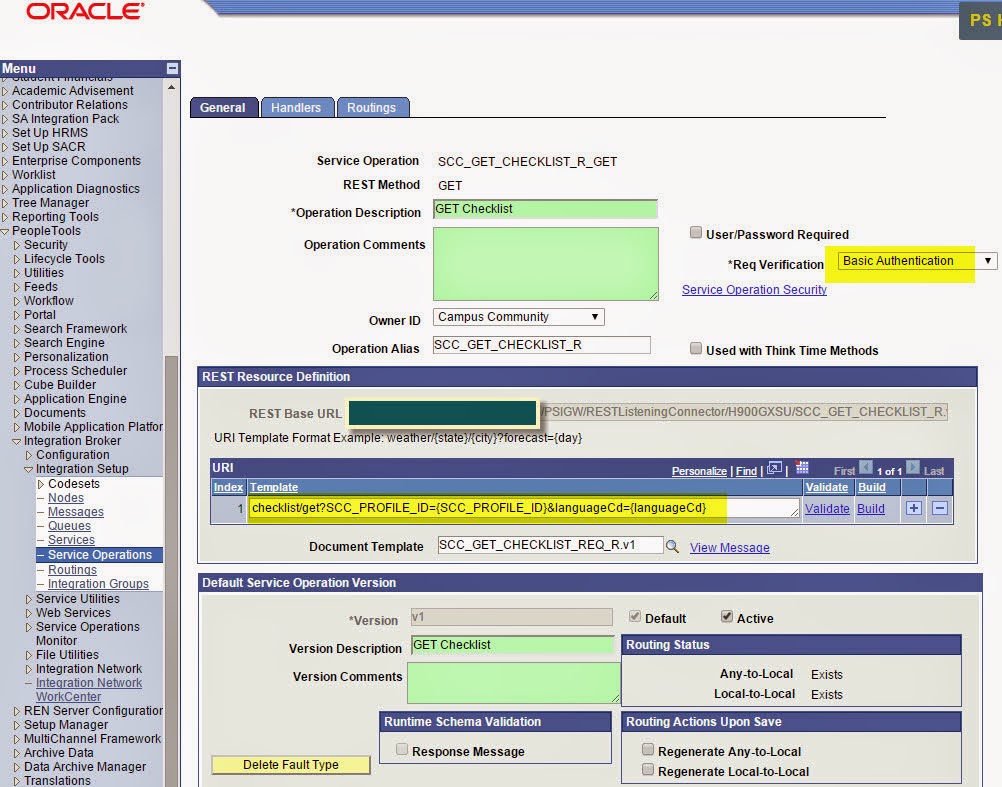Enable User/Password Required
This screenshot has width=1002, height=787.
point(696,232)
